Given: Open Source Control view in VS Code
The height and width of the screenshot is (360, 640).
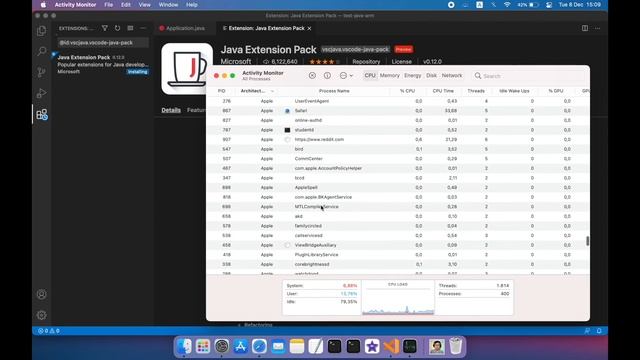Looking at the screenshot, I should 42,72.
